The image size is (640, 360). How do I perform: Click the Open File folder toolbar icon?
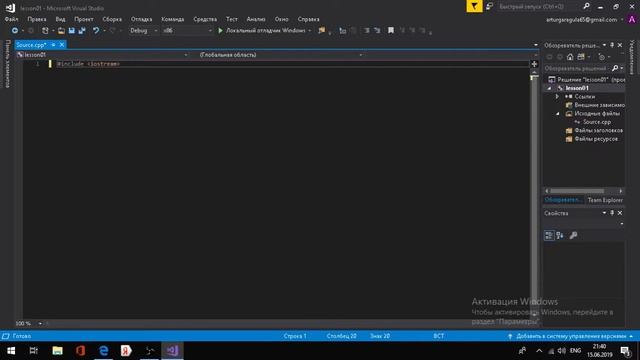(x=61, y=31)
